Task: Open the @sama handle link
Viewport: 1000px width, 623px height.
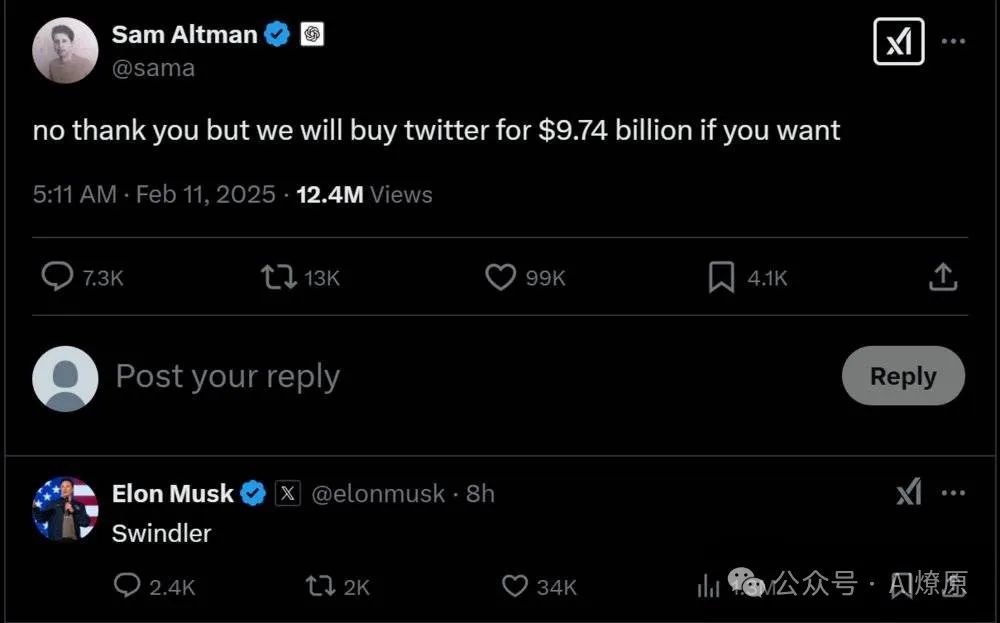Action: point(153,68)
